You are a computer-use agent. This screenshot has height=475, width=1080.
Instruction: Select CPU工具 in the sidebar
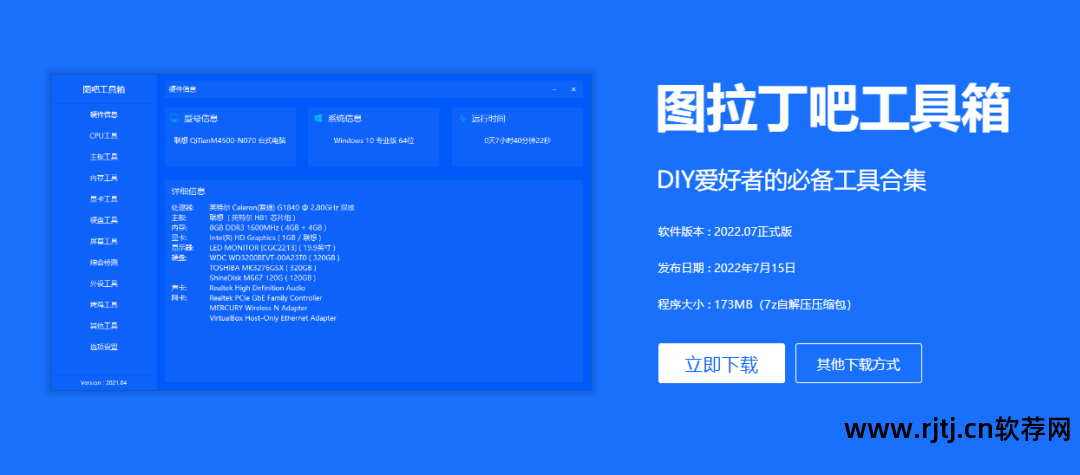[x=103, y=136]
